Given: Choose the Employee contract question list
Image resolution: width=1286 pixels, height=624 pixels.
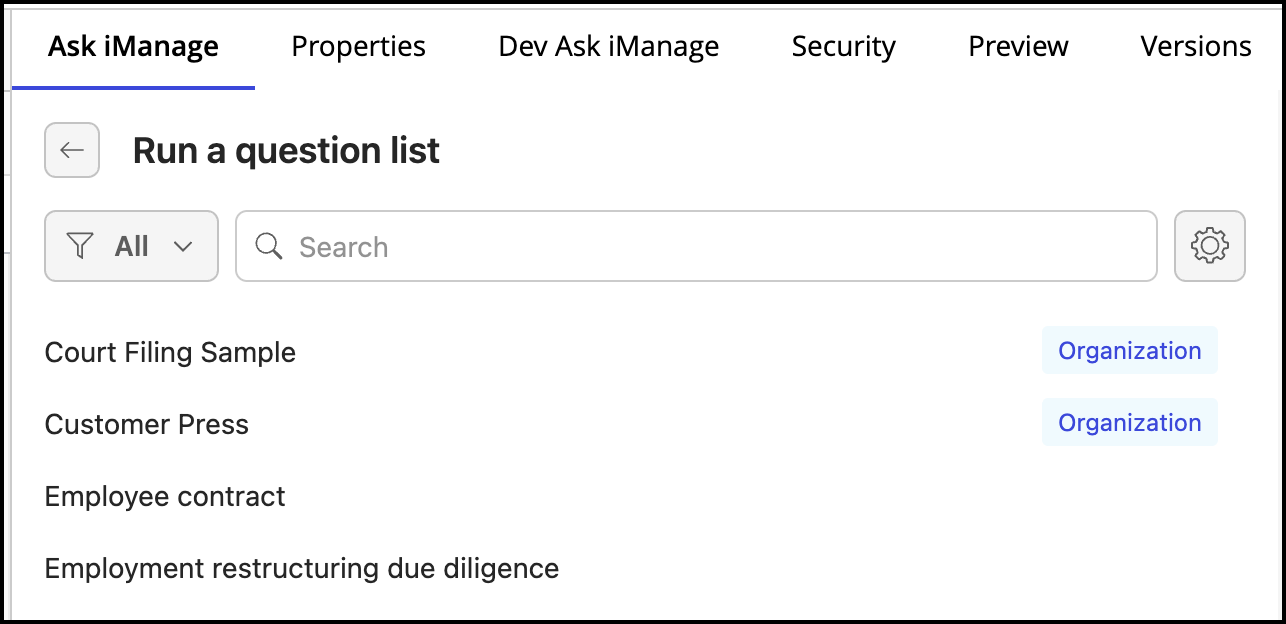Looking at the screenshot, I should coord(165,496).
